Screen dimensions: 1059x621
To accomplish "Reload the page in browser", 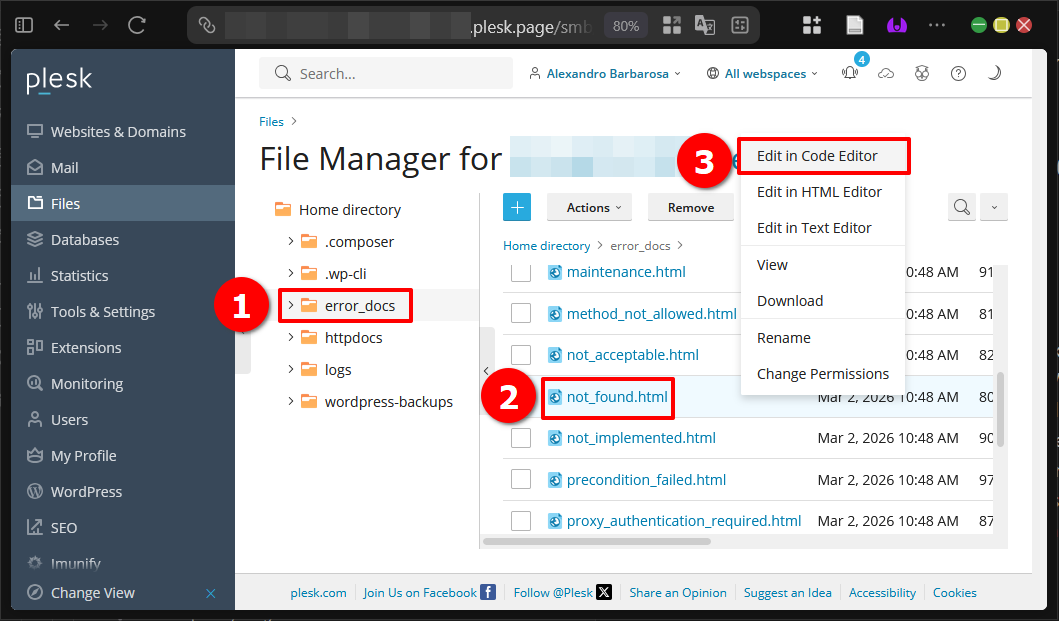I will pyautogui.click(x=137, y=26).
